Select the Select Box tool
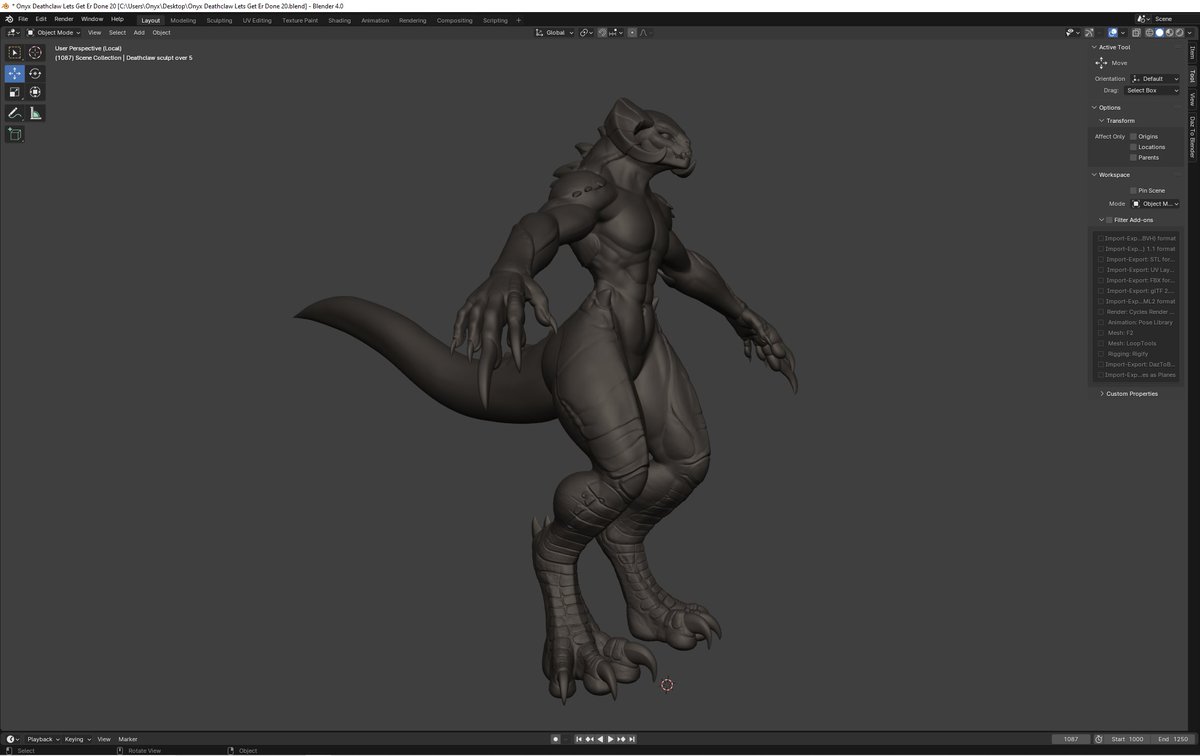Viewport: 1200px width, 756px height. pyautogui.click(x=15, y=52)
